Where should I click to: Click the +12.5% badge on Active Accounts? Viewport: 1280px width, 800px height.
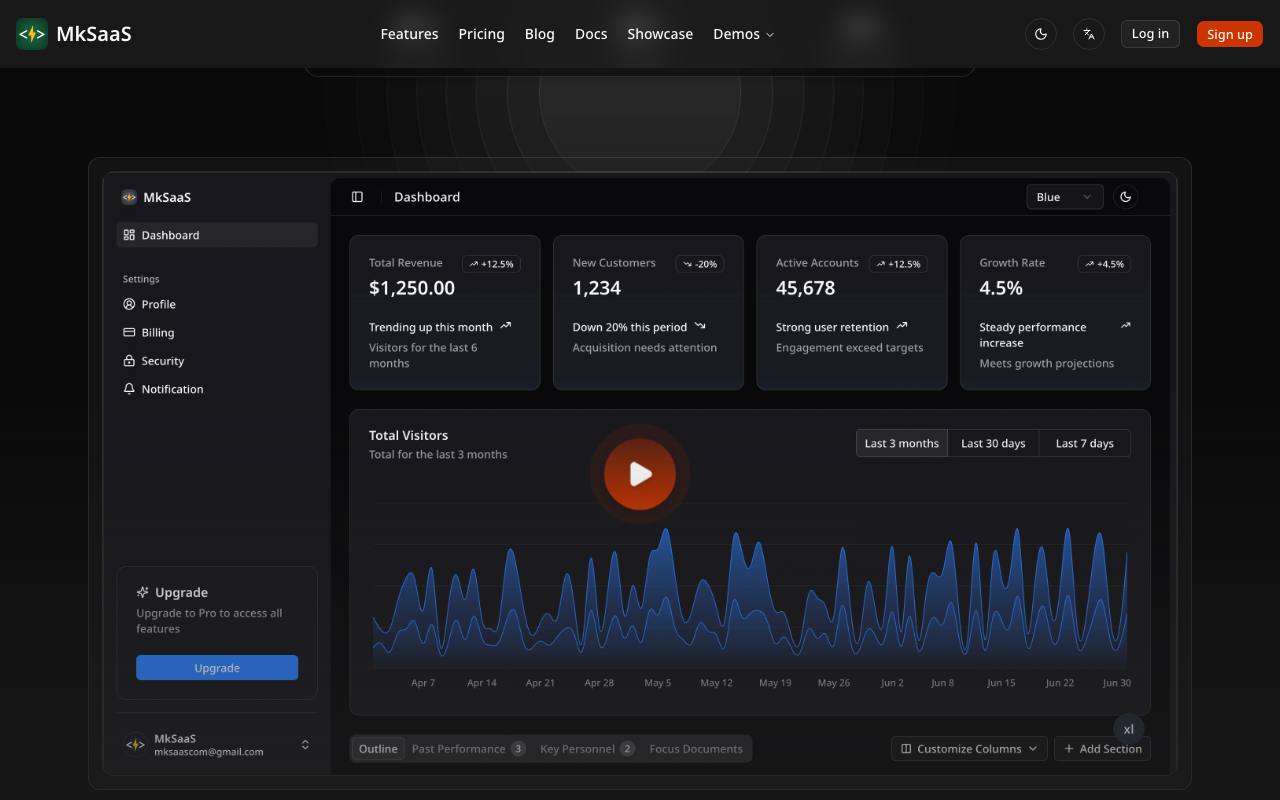pyautogui.click(x=898, y=264)
